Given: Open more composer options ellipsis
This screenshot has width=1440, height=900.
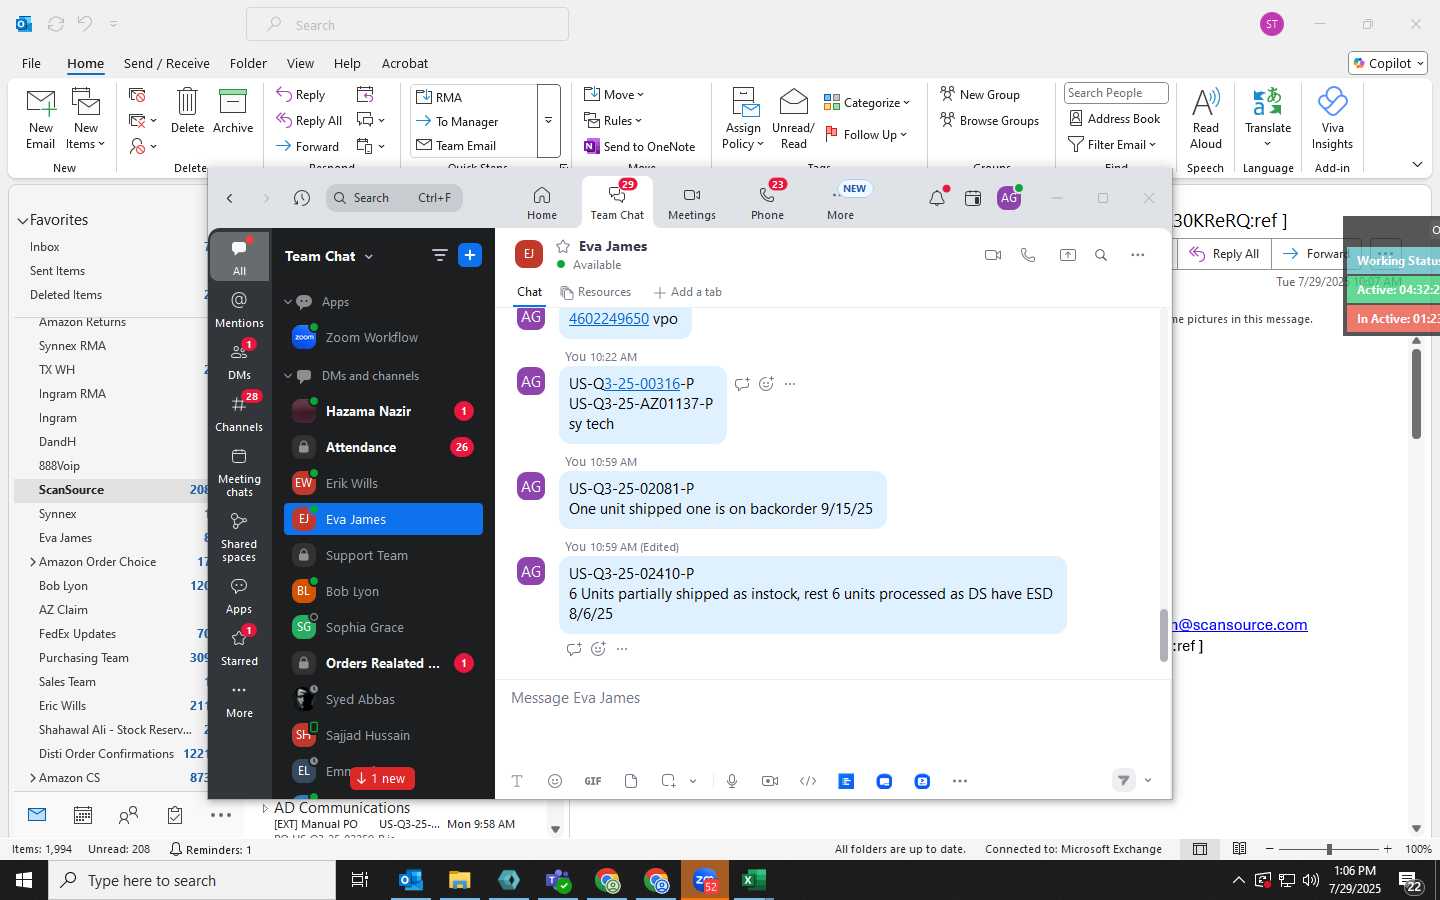Looking at the screenshot, I should 960,781.
